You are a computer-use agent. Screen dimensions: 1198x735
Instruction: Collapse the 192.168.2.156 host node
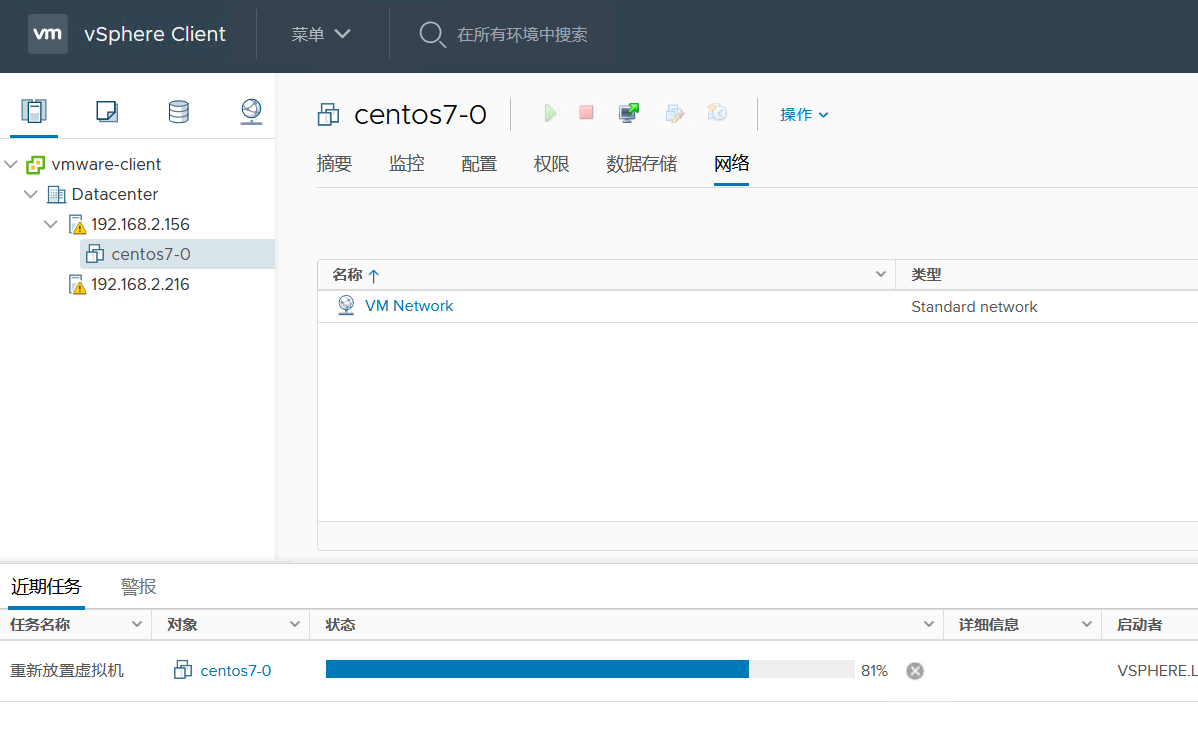(x=50, y=224)
